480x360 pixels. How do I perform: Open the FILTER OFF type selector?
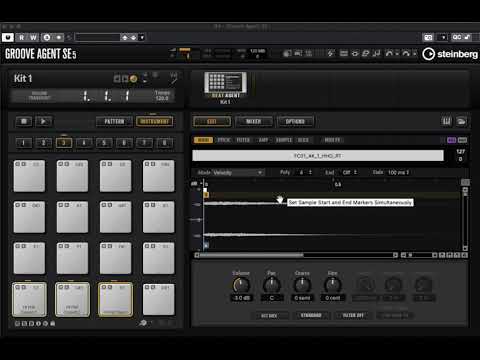[x=353, y=316]
